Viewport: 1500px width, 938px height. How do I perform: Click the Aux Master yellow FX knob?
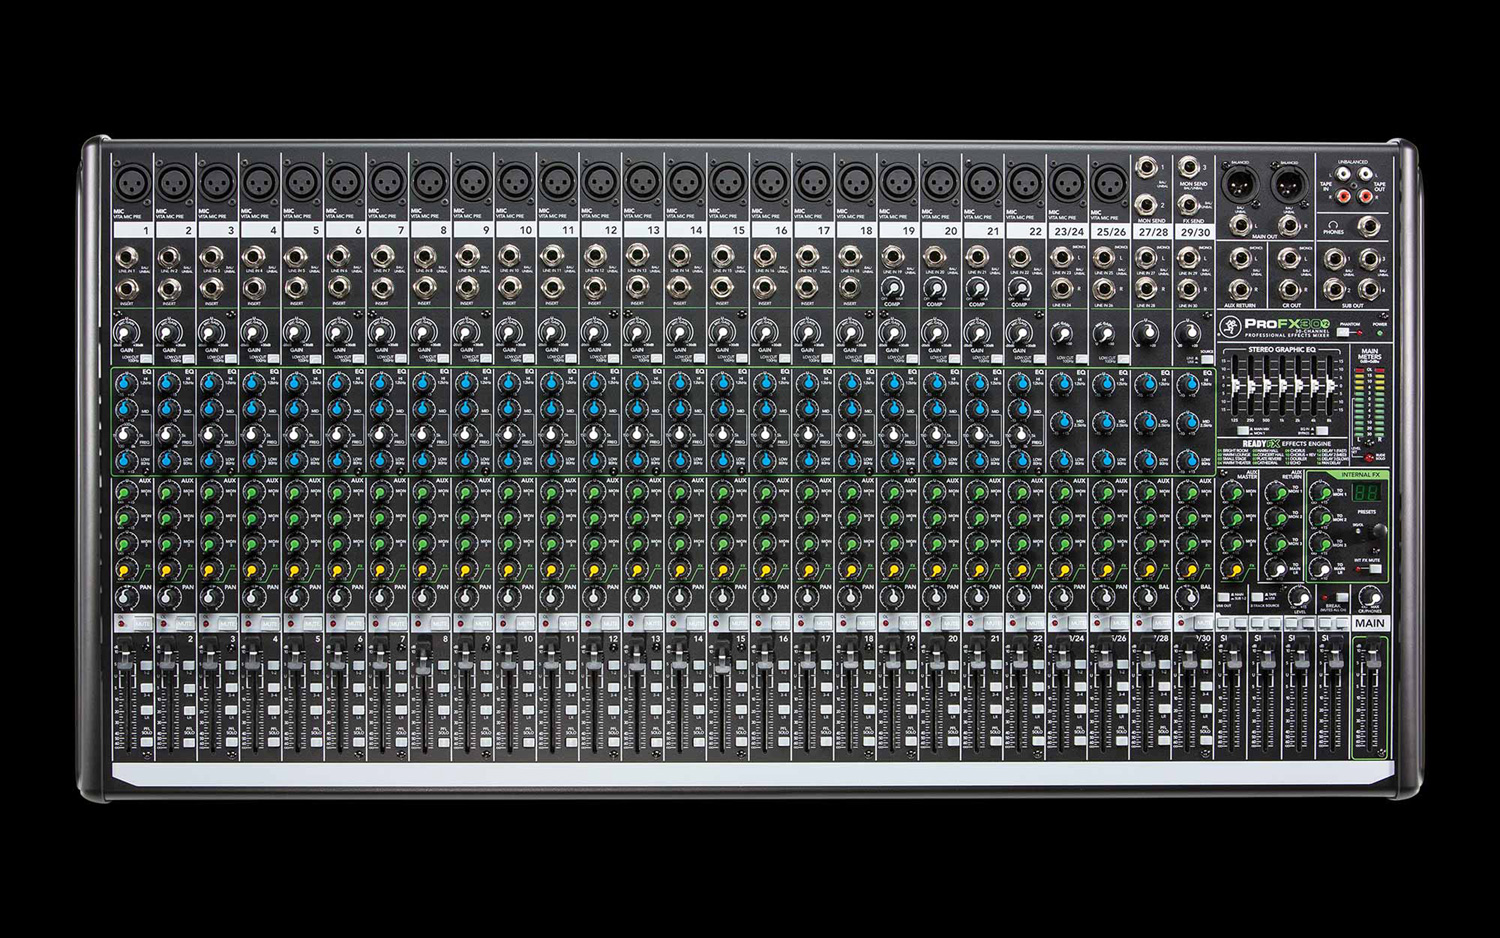[1232, 569]
